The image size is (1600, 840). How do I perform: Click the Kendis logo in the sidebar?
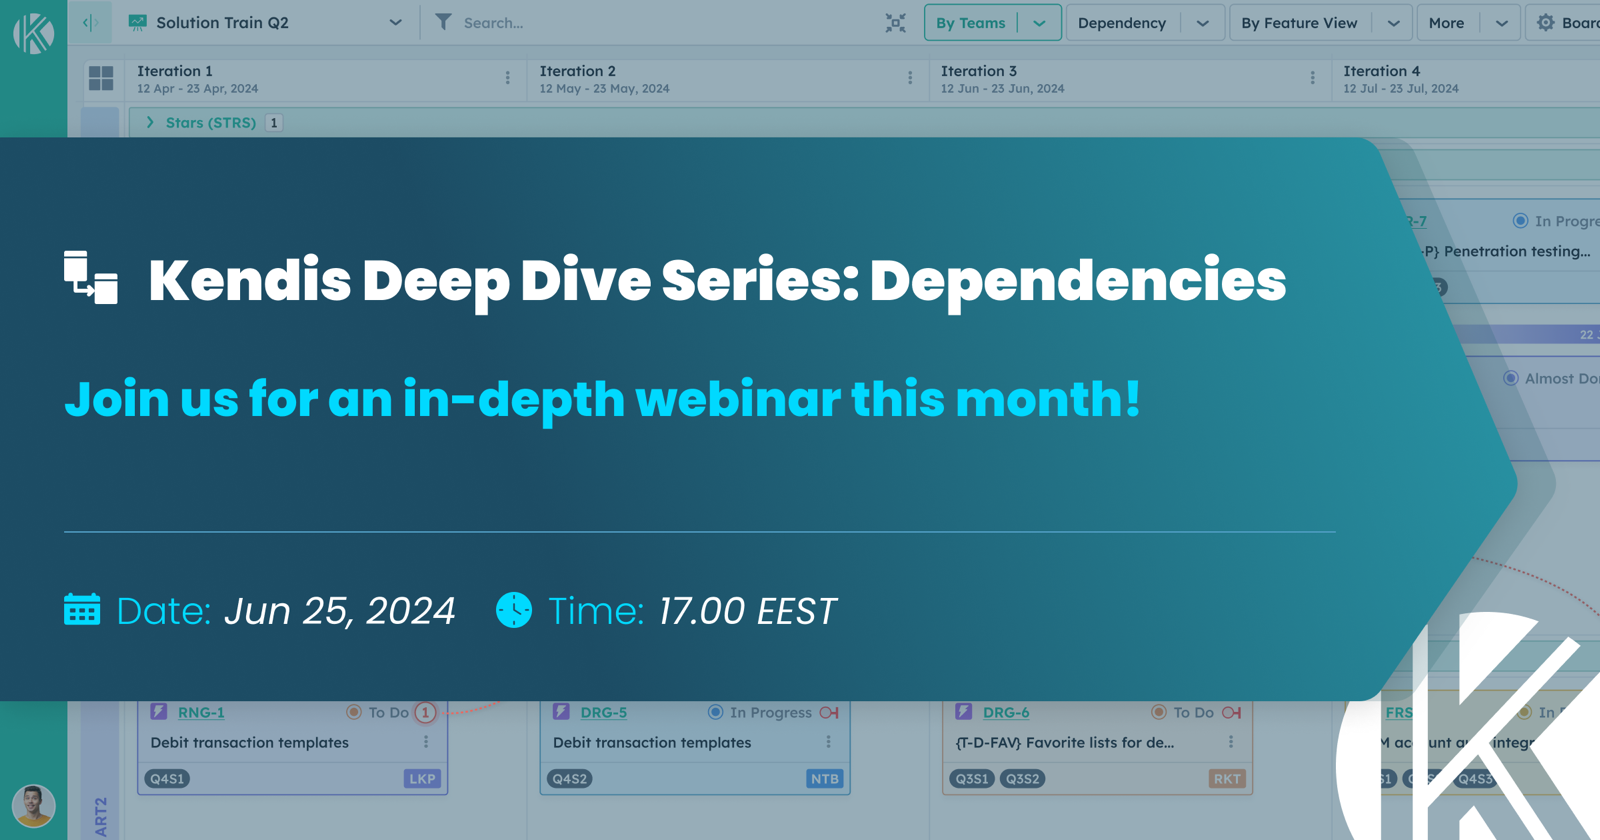click(33, 33)
